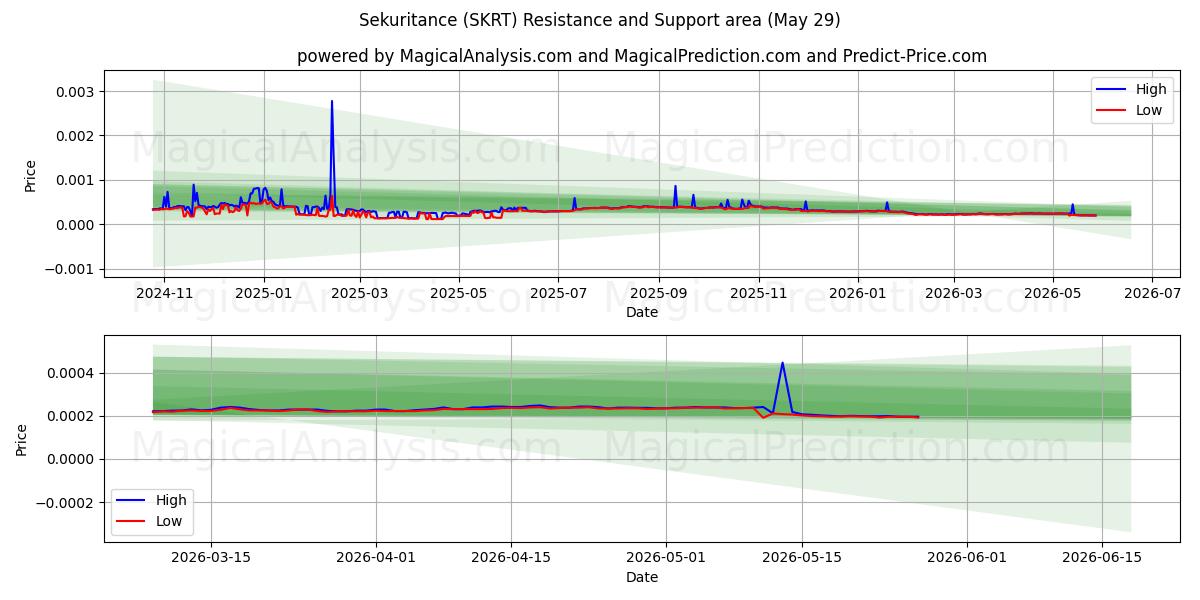1200x600 pixels.
Task: Click the '2025-09' tick label
Action: coord(659,294)
